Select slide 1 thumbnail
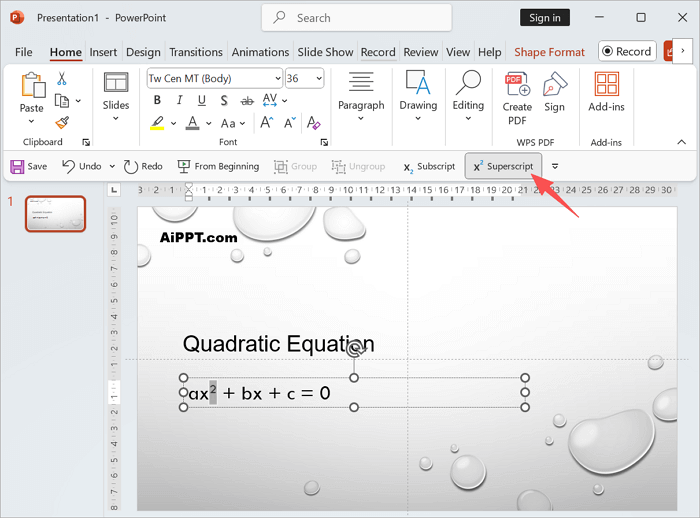Viewport: 700px width, 518px height. coord(56,214)
